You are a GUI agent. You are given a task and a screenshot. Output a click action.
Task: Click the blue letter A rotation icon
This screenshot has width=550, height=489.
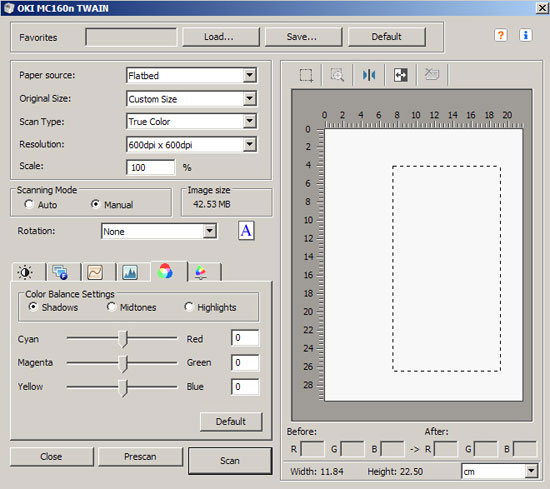(x=246, y=231)
